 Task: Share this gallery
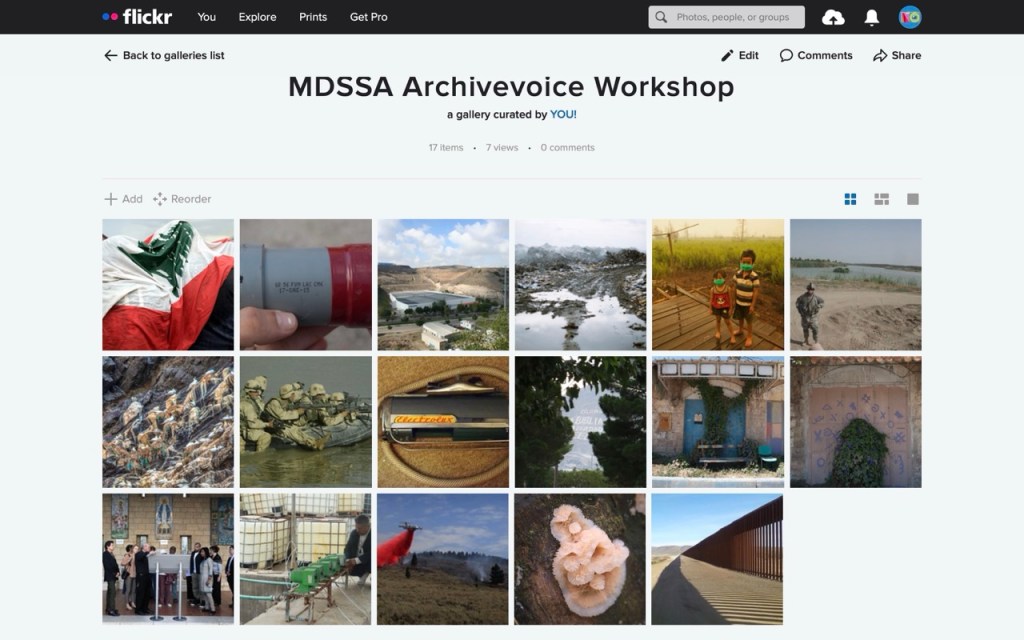point(897,56)
